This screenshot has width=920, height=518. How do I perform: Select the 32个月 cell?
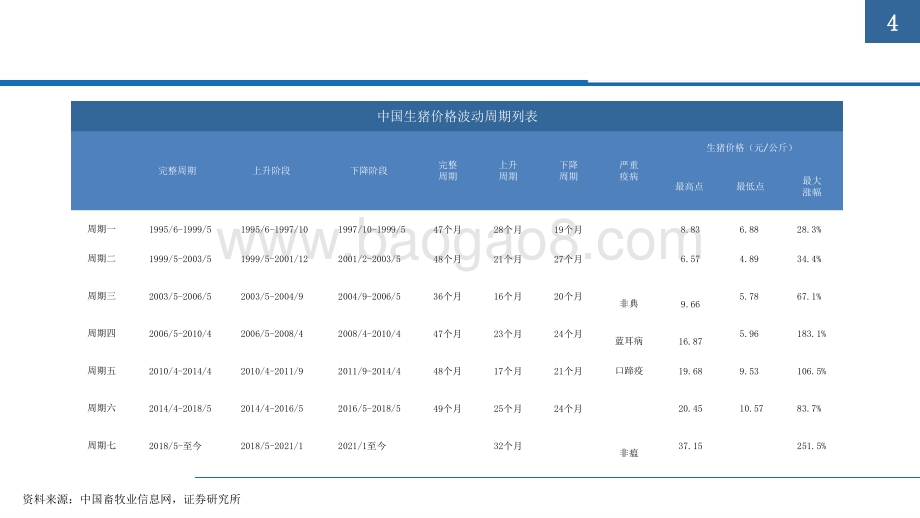(508, 446)
